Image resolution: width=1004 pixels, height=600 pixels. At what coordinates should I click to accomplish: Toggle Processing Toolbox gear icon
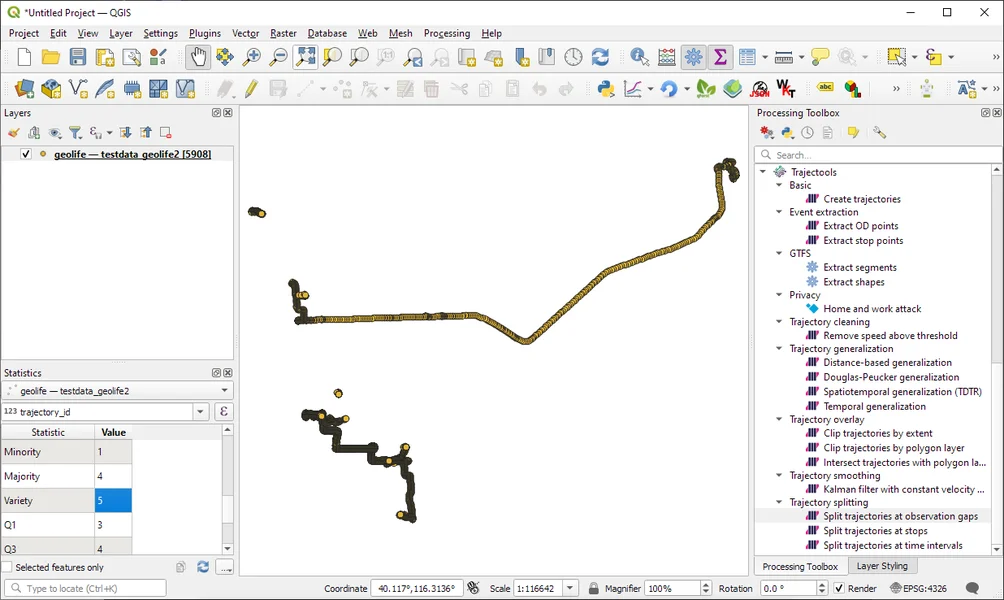(x=693, y=57)
